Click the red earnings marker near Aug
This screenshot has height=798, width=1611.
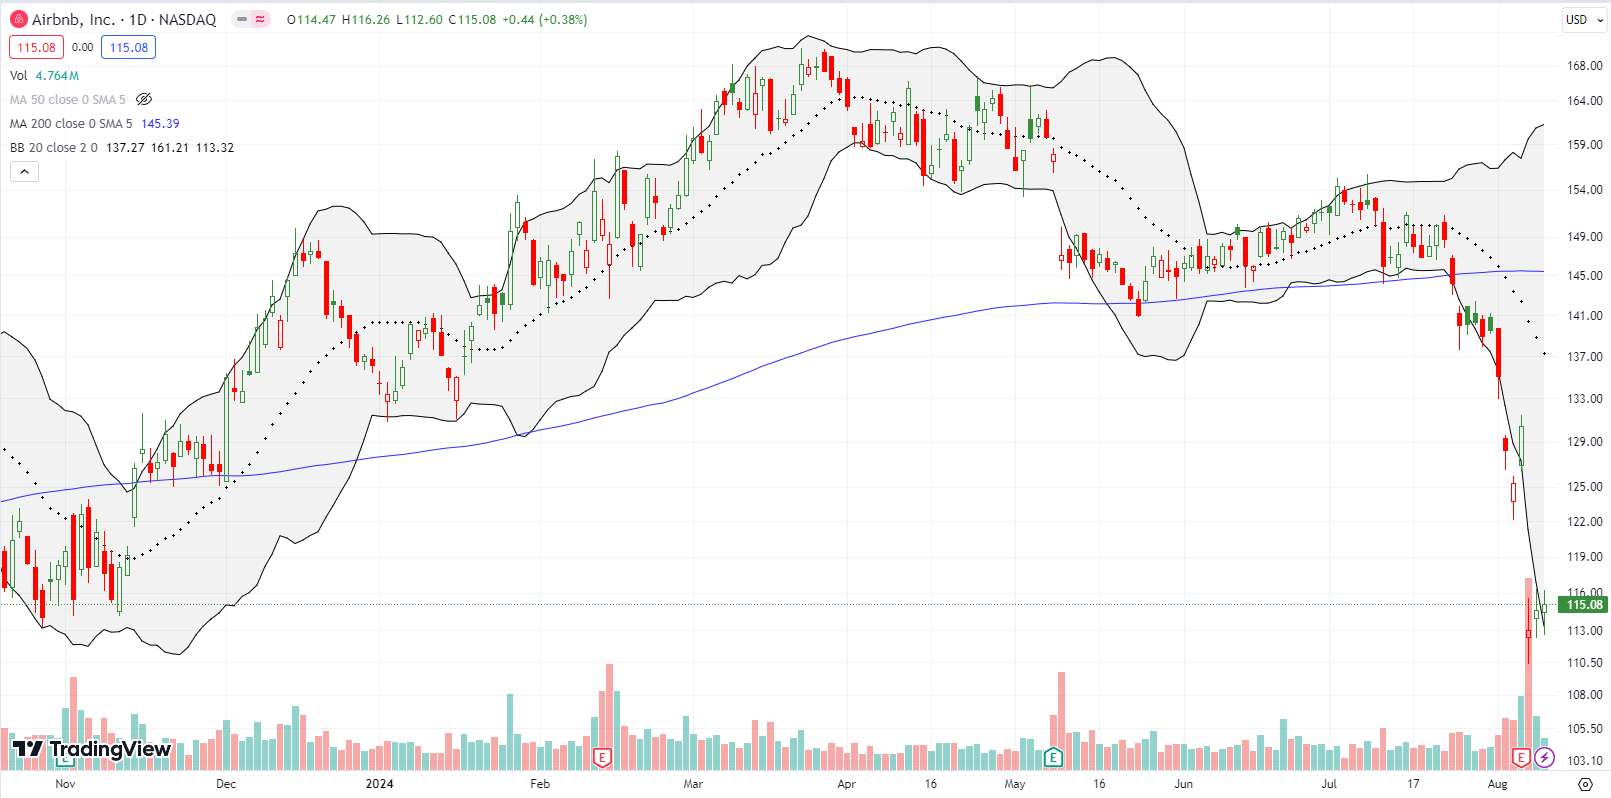pos(1522,758)
